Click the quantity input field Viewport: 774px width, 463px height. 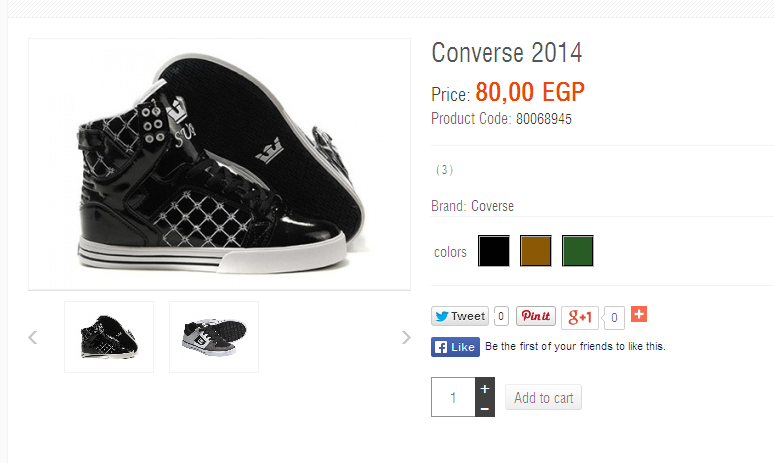pos(452,398)
